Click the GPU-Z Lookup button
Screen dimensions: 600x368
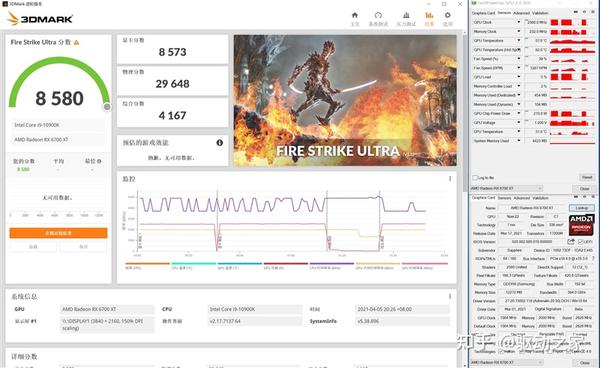(582, 208)
